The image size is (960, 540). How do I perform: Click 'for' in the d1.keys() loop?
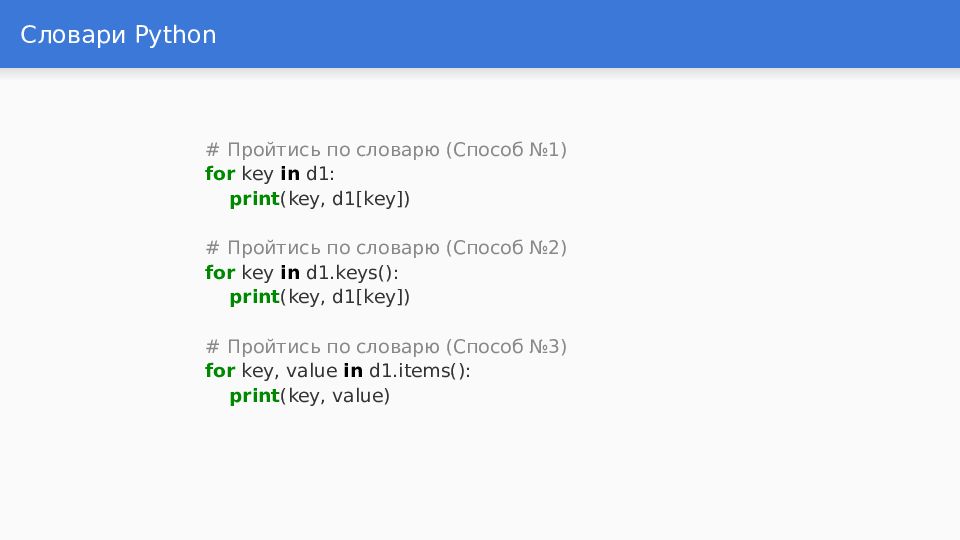[x=220, y=272]
